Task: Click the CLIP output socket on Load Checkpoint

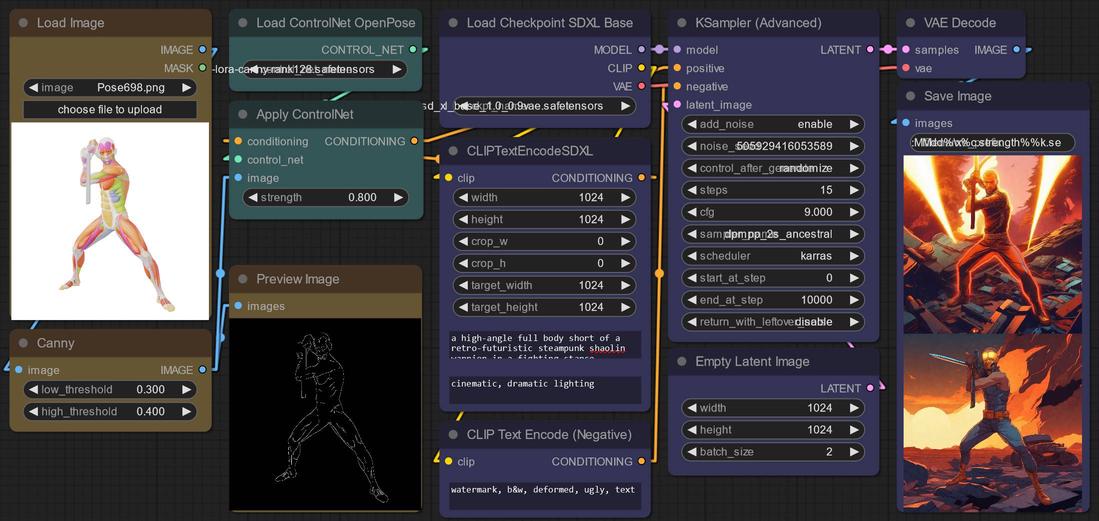Action: click(x=641, y=68)
